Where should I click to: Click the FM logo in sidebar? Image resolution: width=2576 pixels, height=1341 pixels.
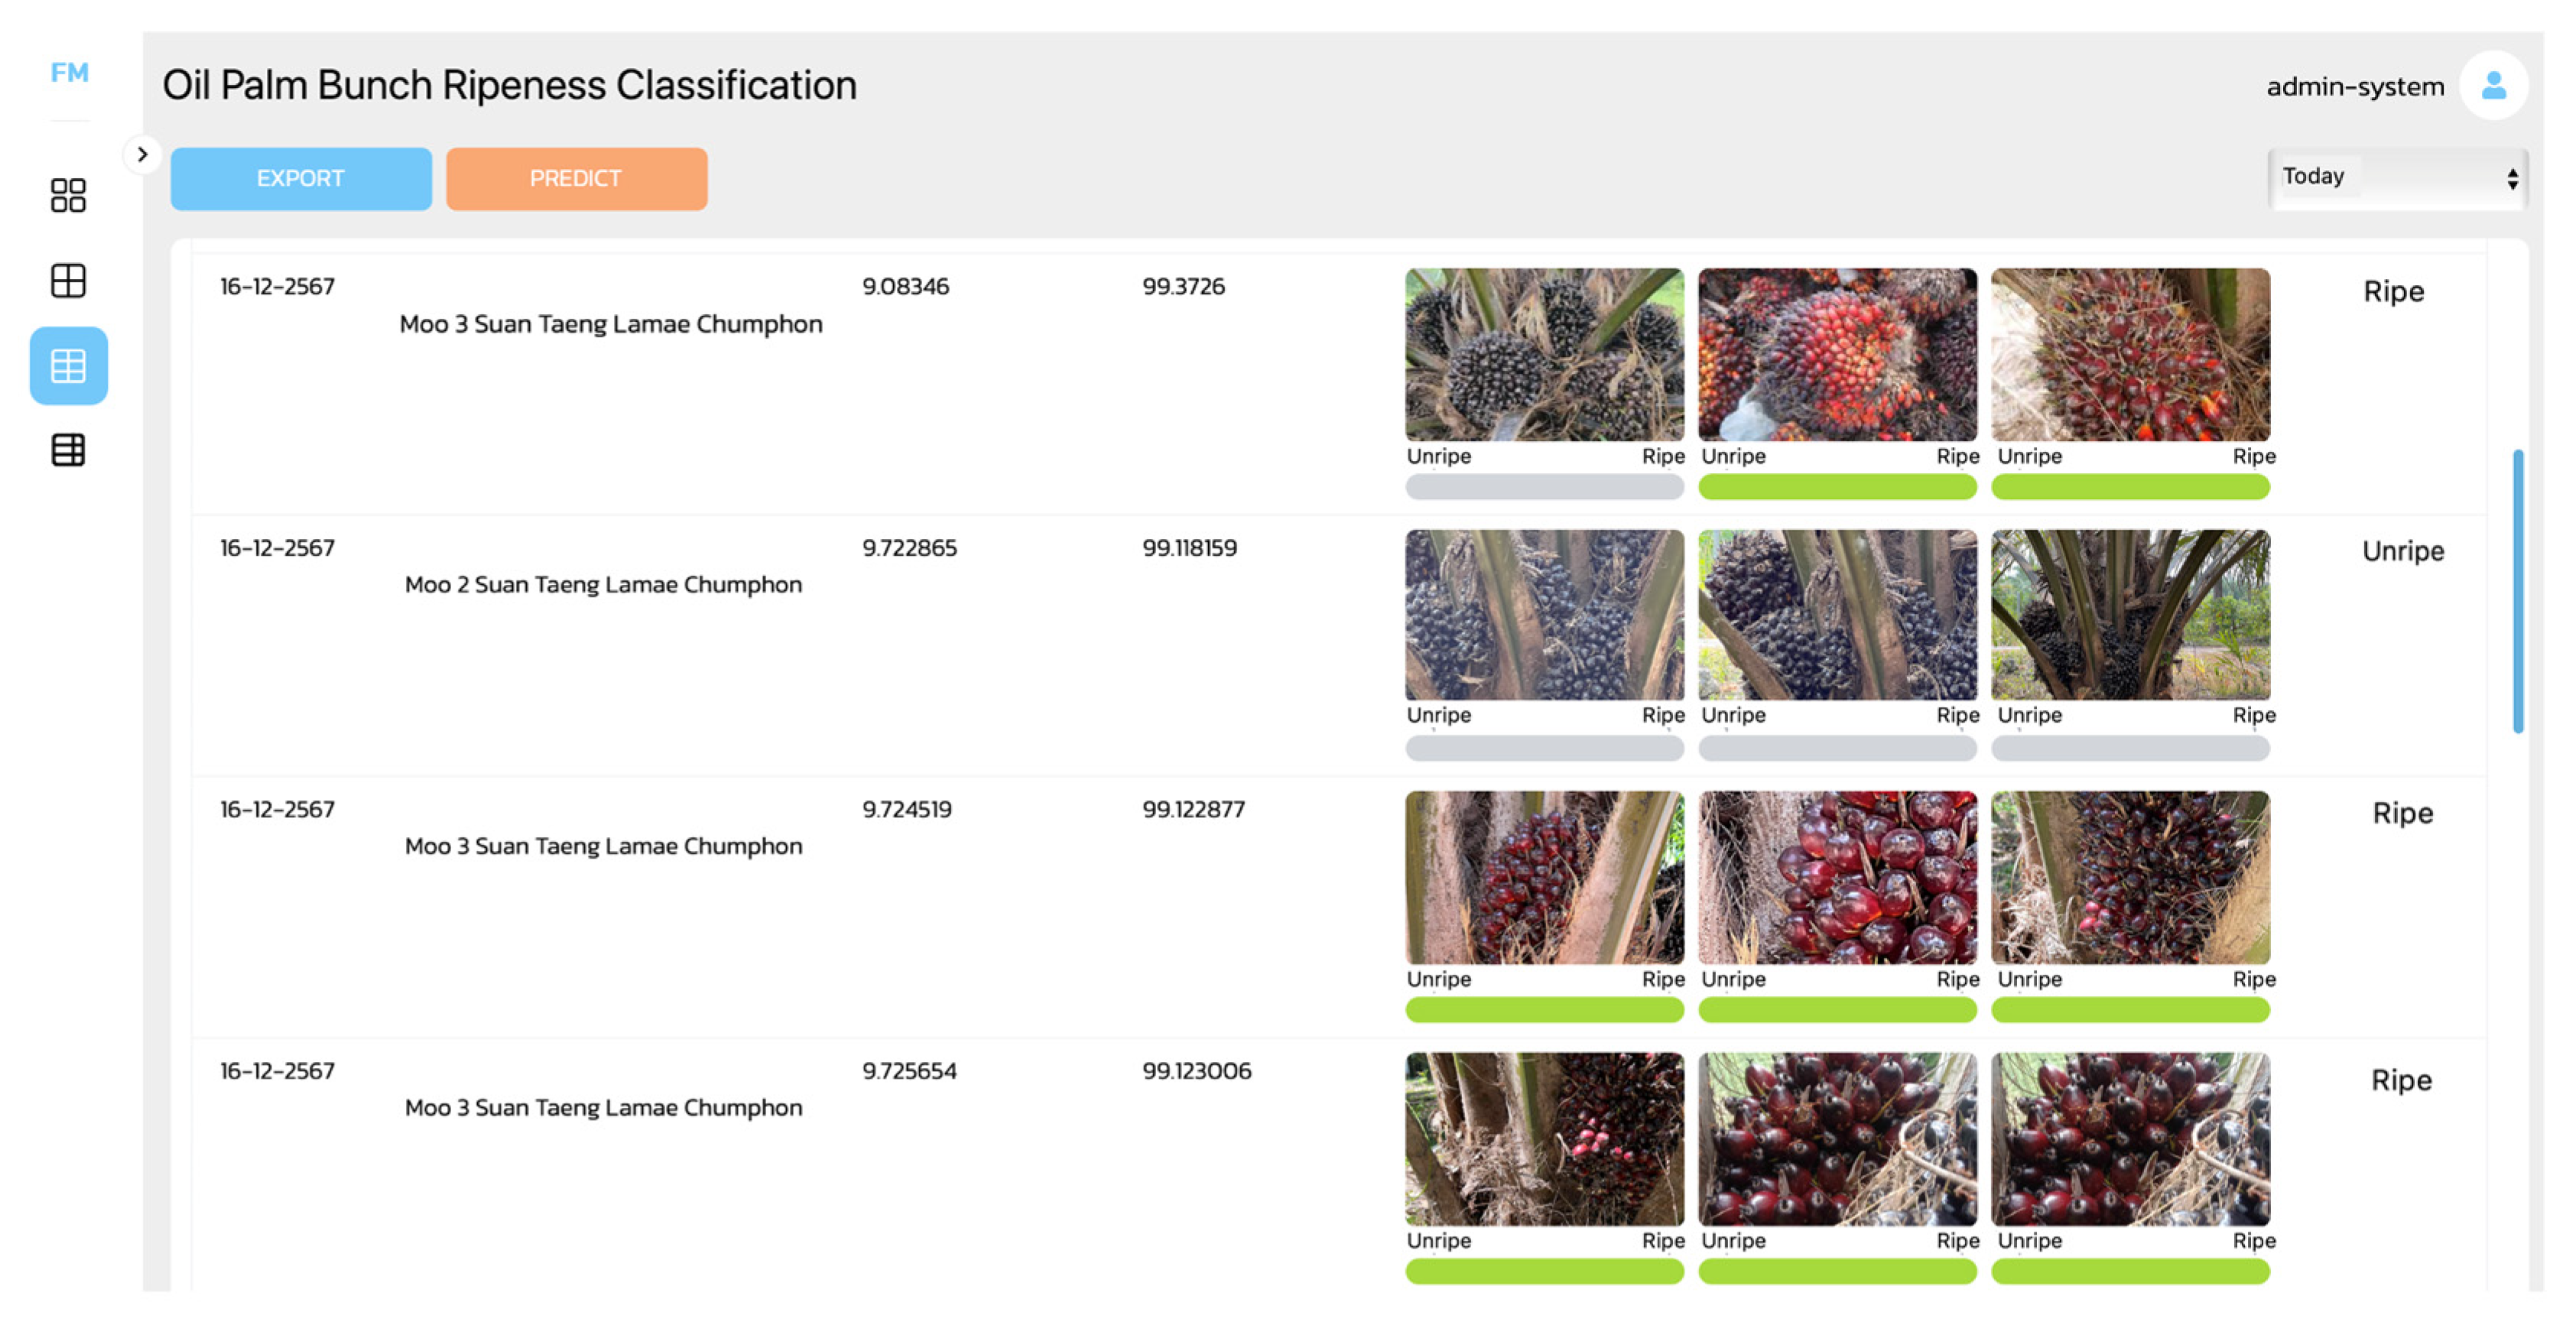(69, 73)
